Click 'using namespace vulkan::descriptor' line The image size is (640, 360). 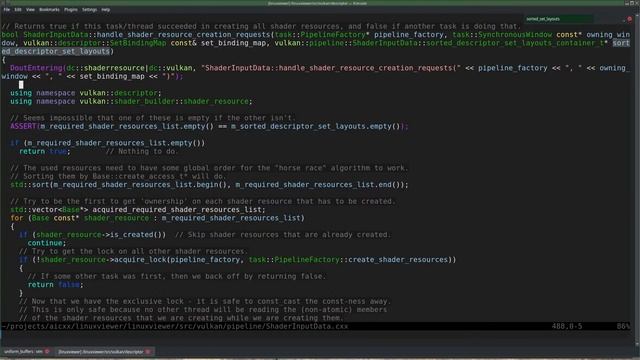click(86, 93)
